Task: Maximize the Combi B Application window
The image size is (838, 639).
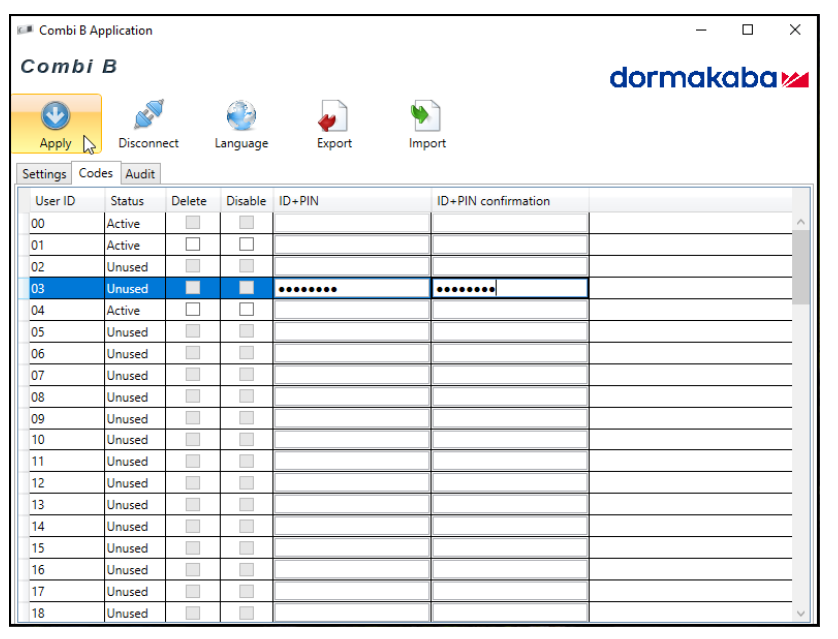Action: click(748, 30)
